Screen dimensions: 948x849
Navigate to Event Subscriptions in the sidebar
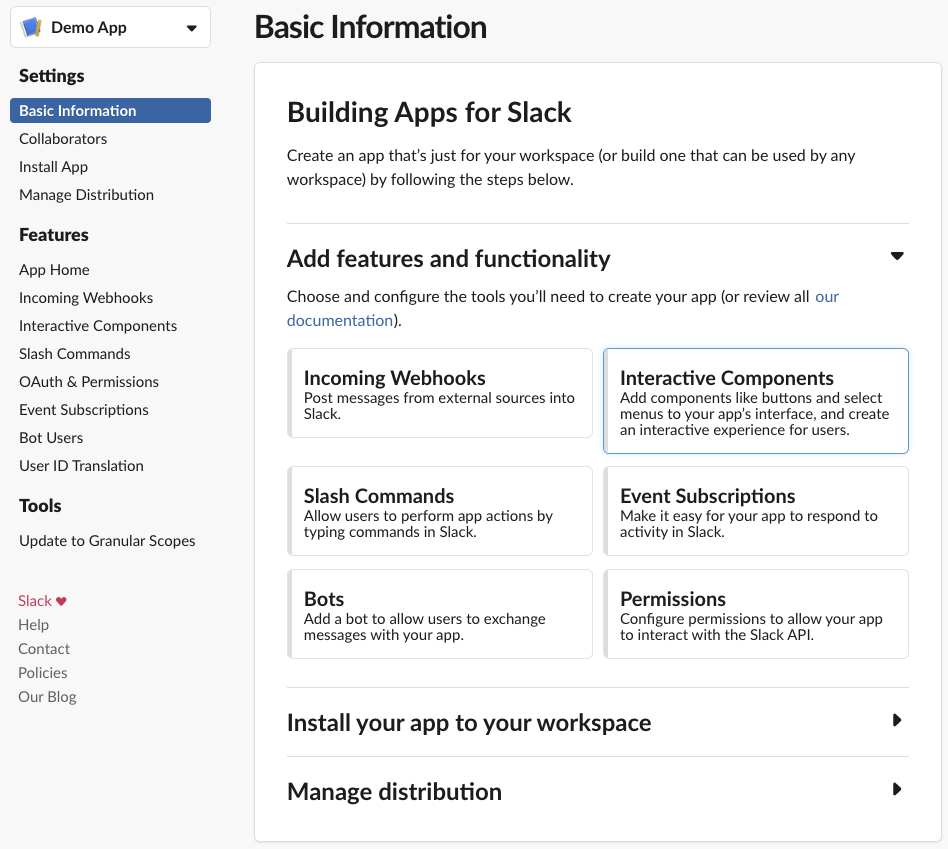click(x=84, y=410)
